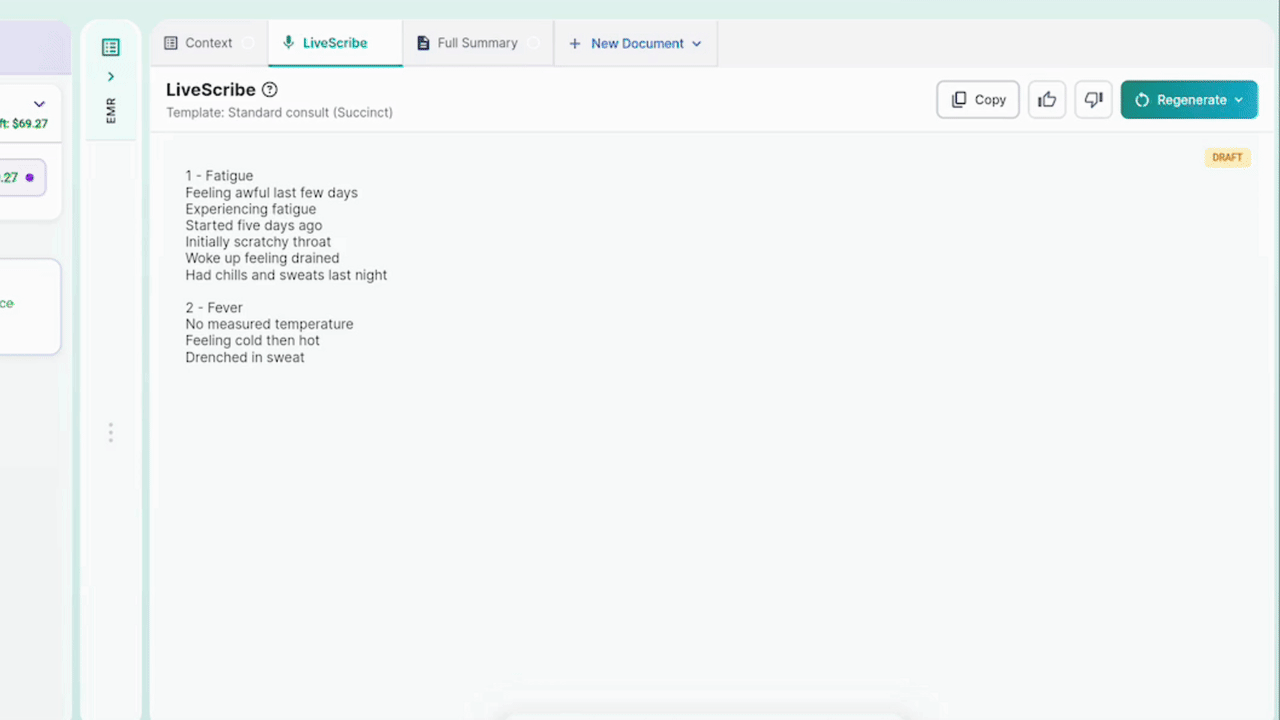Switch to the Context tab
1280x720 pixels.
pos(208,42)
